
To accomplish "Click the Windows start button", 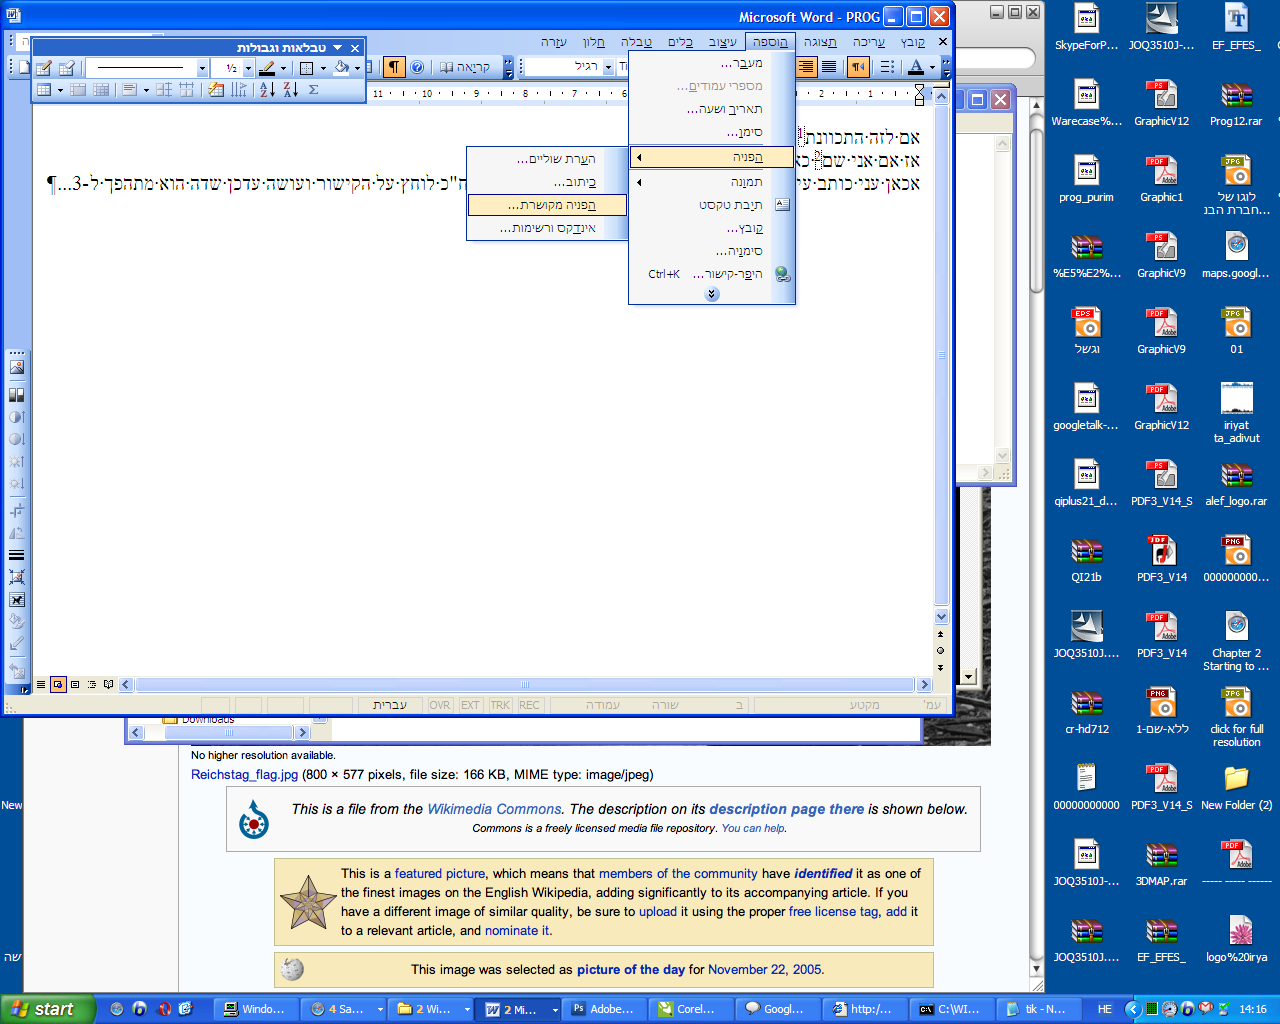I will [47, 1009].
